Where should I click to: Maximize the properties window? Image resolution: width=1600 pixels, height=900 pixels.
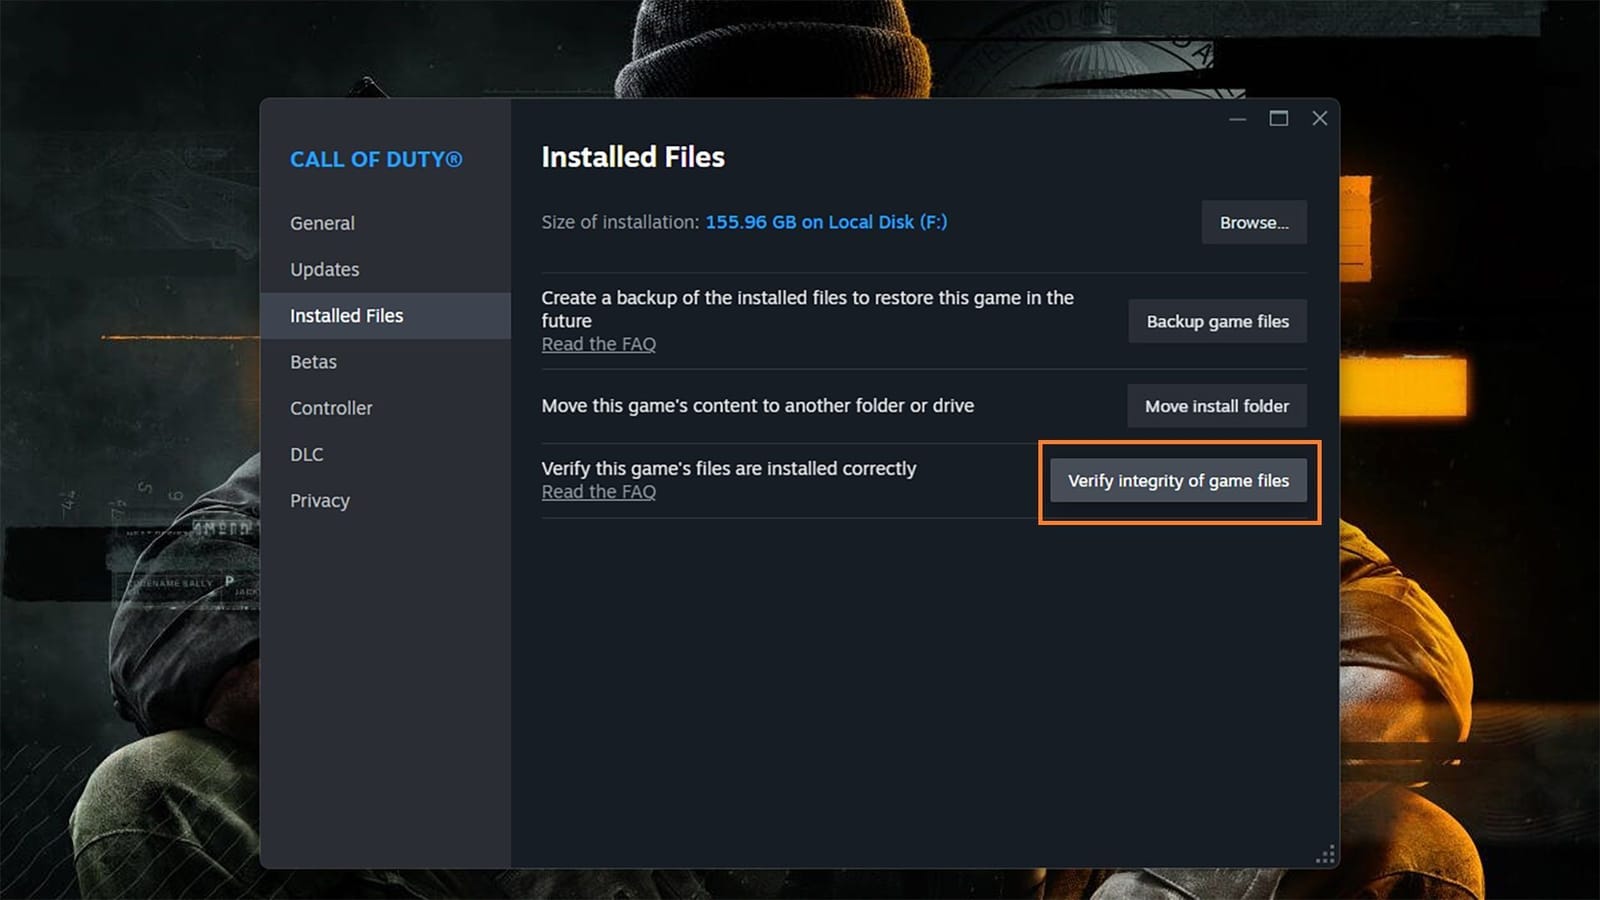(1278, 118)
